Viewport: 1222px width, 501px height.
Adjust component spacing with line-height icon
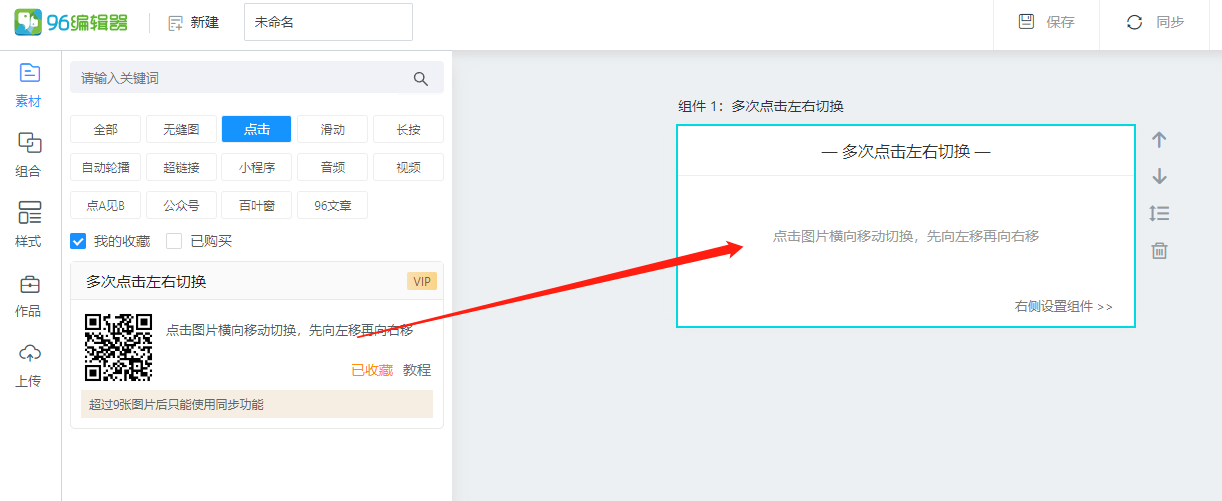point(1159,213)
